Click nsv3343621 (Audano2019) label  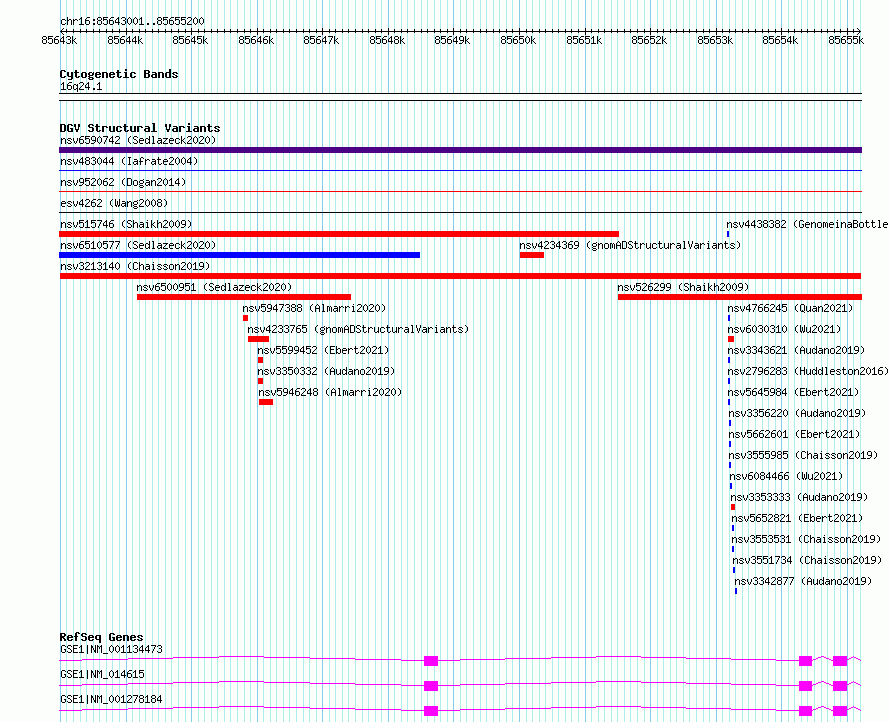pyautogui.click(x=796, y=350)
